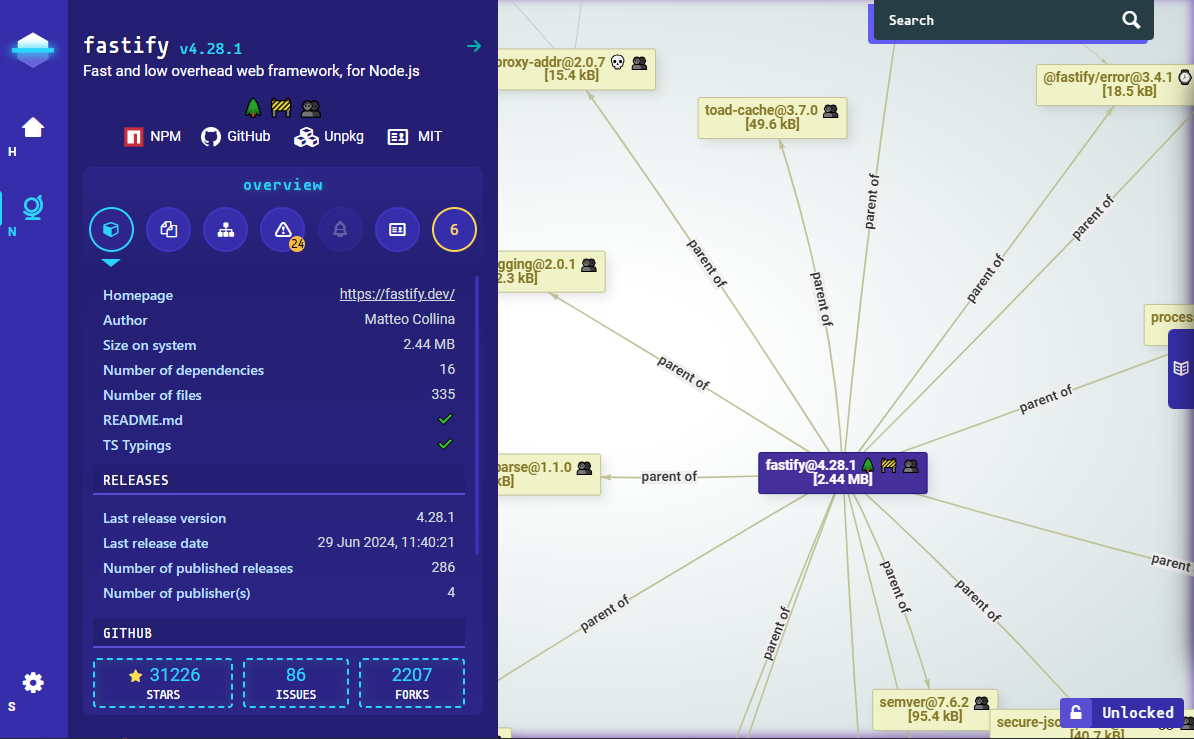Click the Number of files value 335

click(443, 395)
